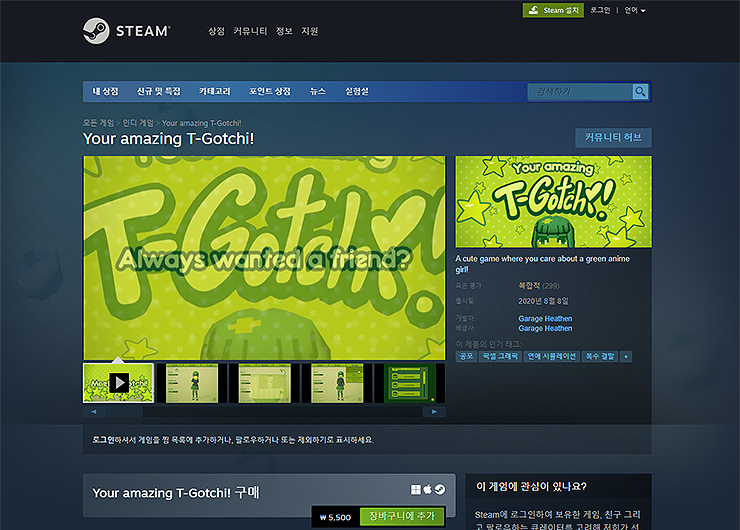
Task: Open the 커뮤니티 허브 button
Action: [613, 138]
